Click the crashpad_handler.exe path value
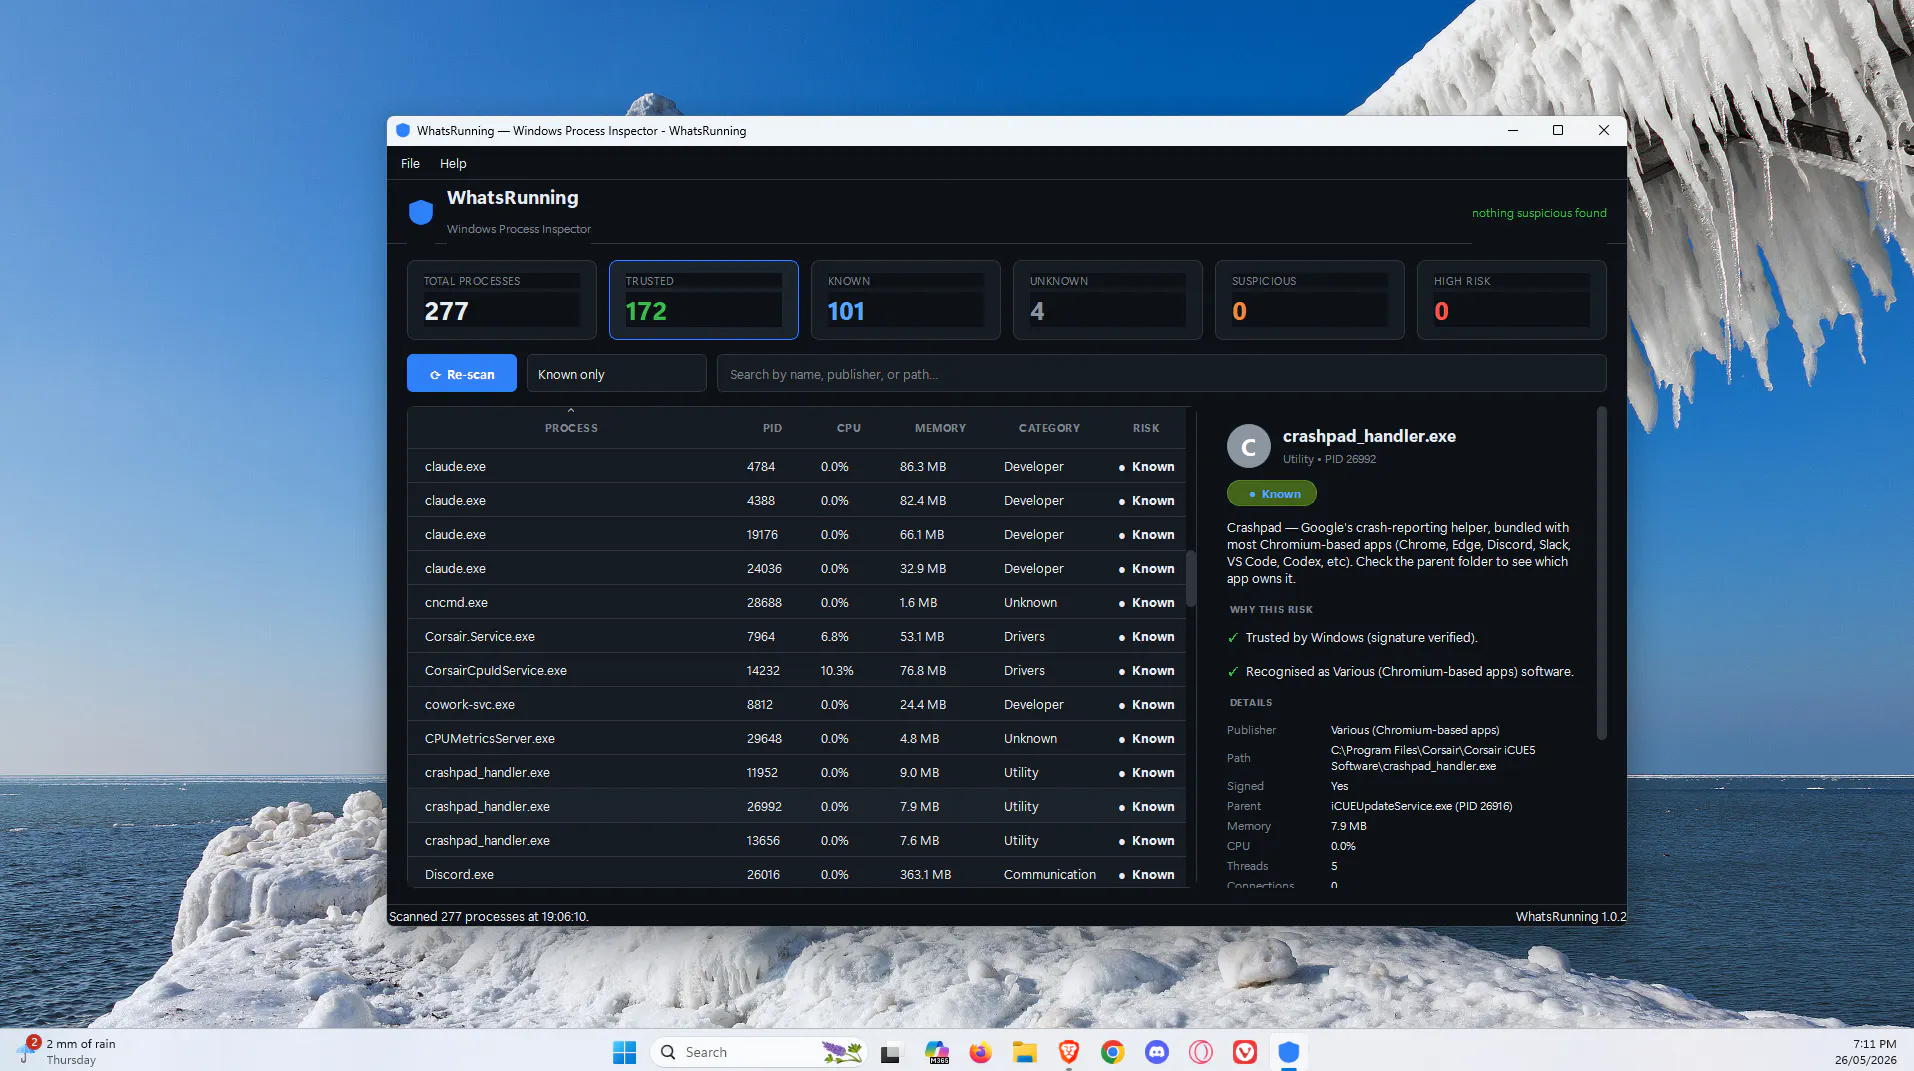This screenshot has width=1914, height=1071. click(1432, 758)
